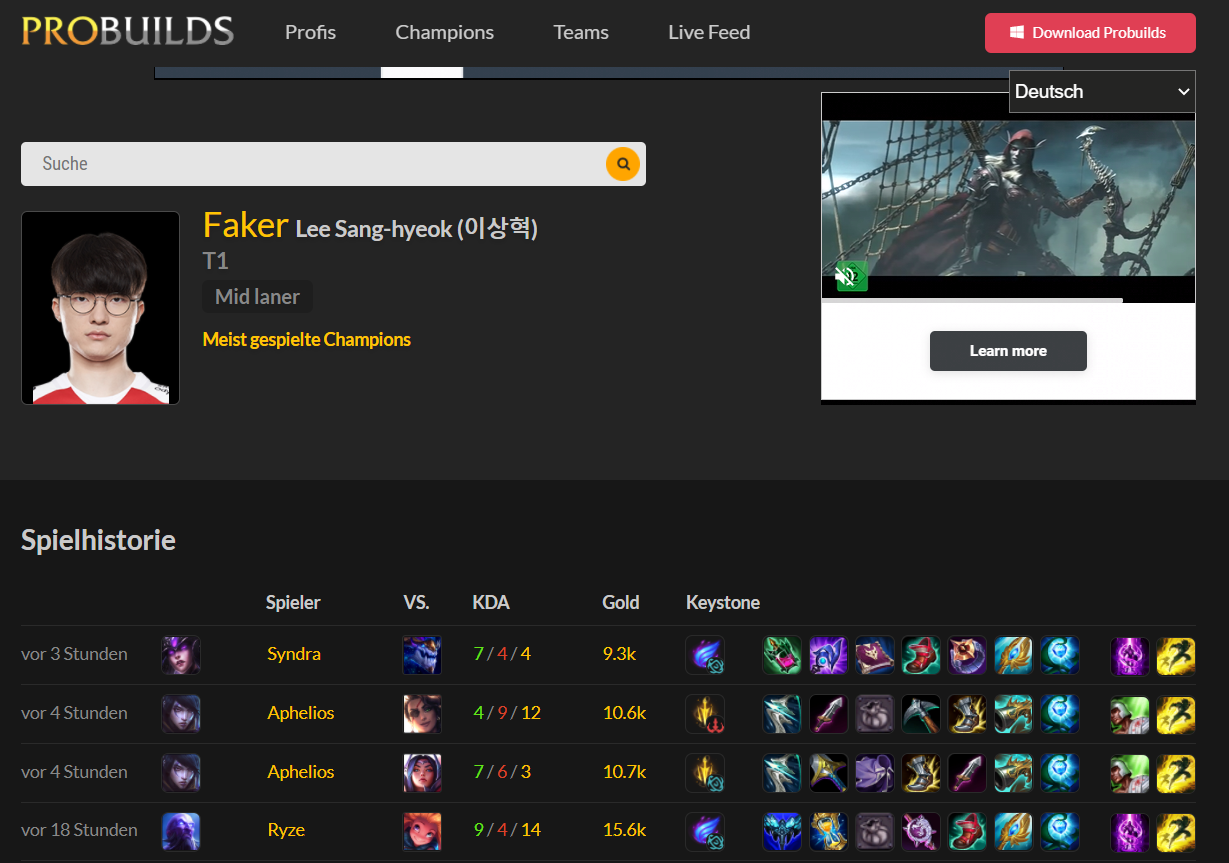Click the Ryze champion portrait icon
The width and height of the screenshot is (1229, 863).
[x=181, y=831]
